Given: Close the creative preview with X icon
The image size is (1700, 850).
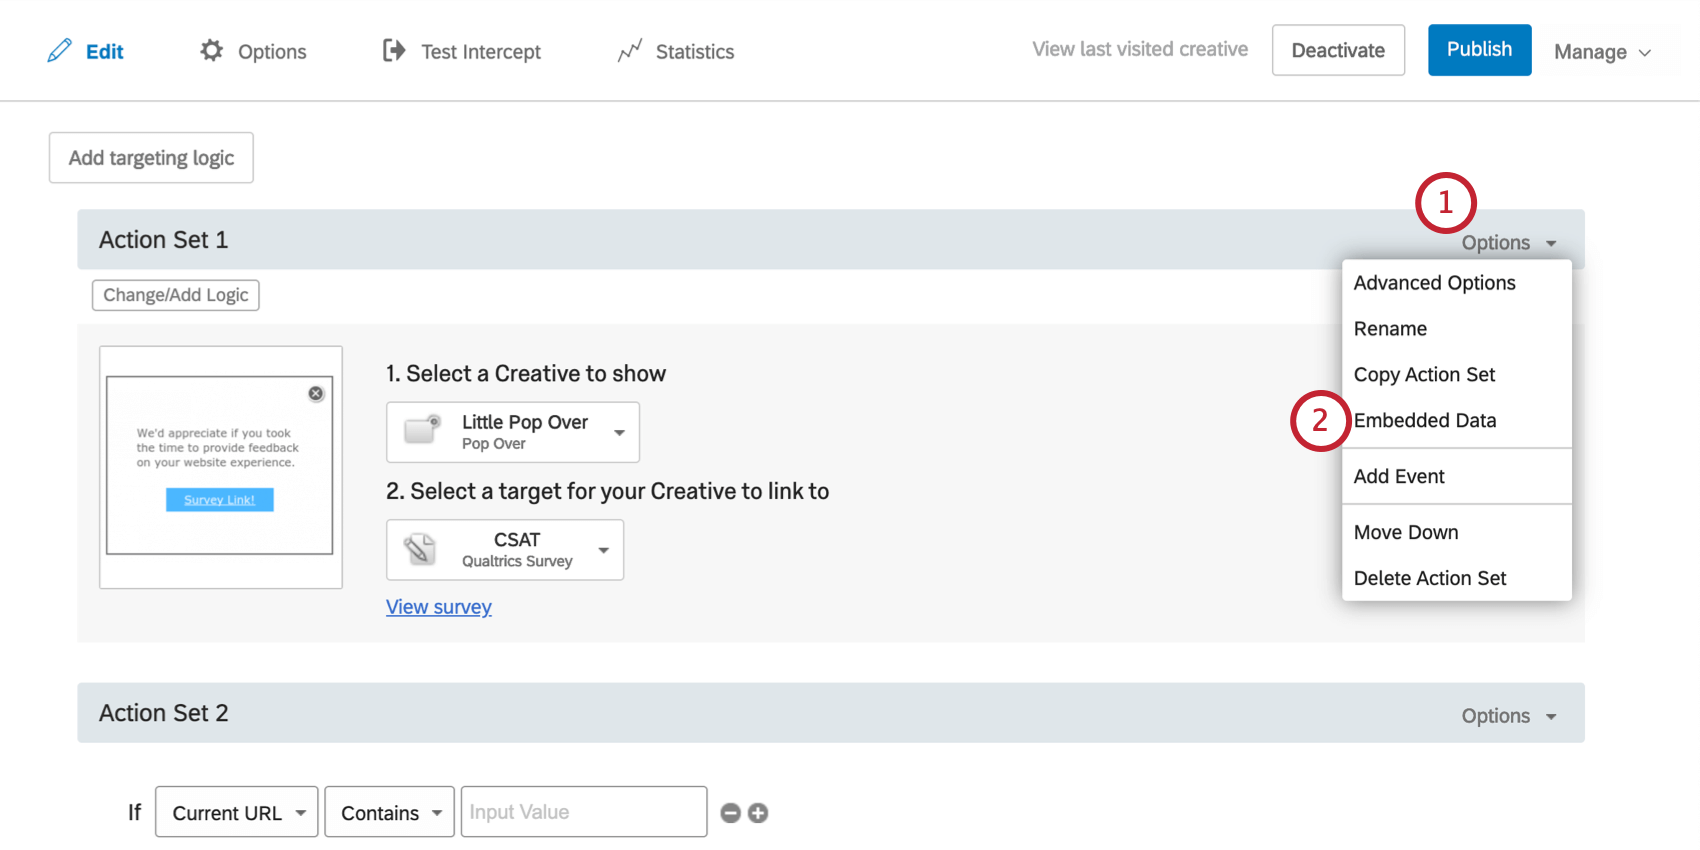Looking at the screenshot, I should coord(316,394).
